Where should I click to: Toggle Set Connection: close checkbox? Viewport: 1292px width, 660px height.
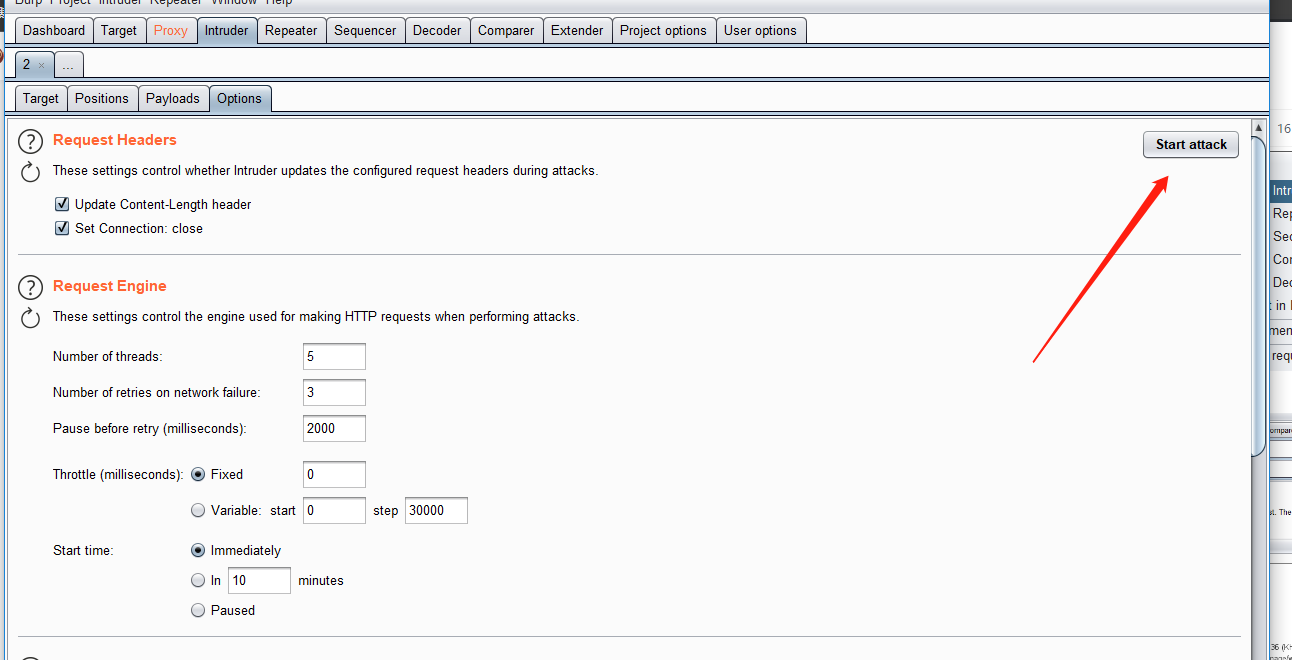(x=62, y=228)
